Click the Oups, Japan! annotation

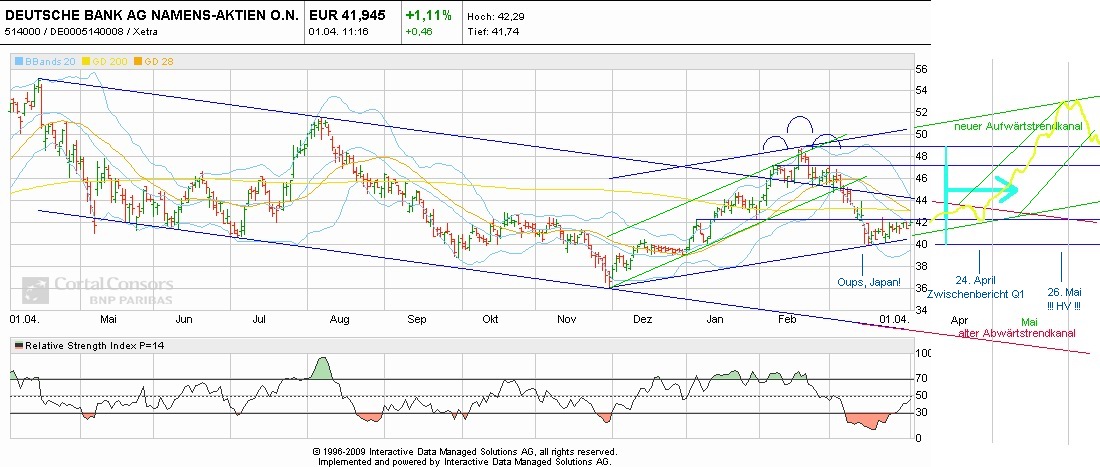click(868, 283)
